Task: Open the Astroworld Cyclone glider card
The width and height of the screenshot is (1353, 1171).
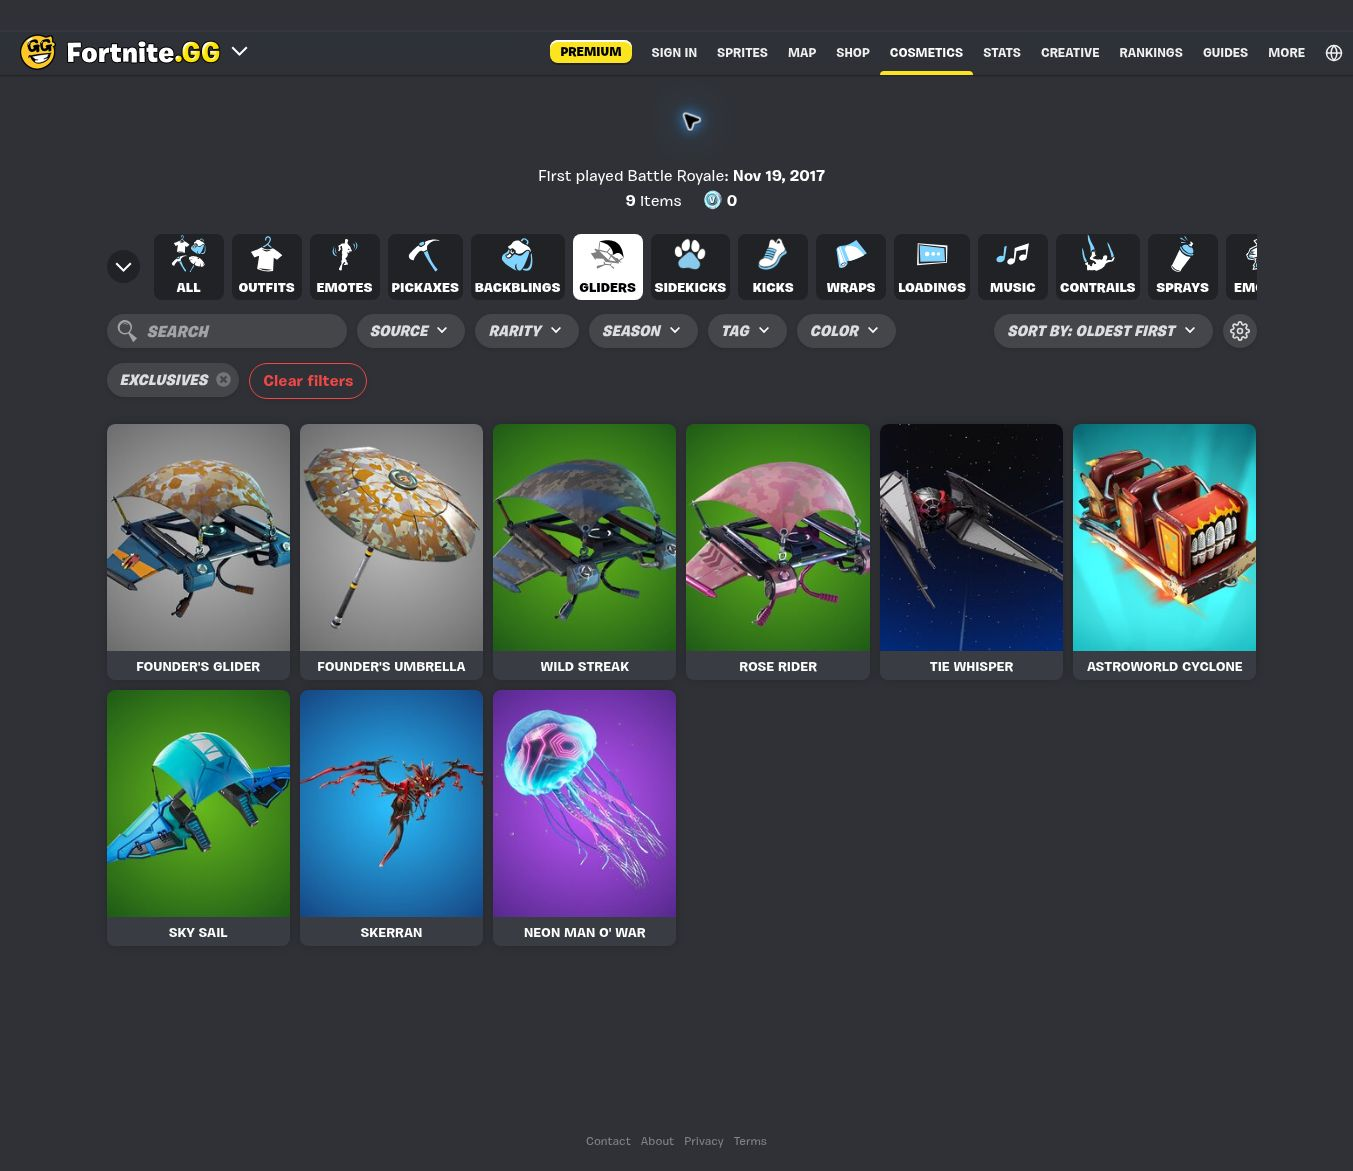Action: 1164,552
